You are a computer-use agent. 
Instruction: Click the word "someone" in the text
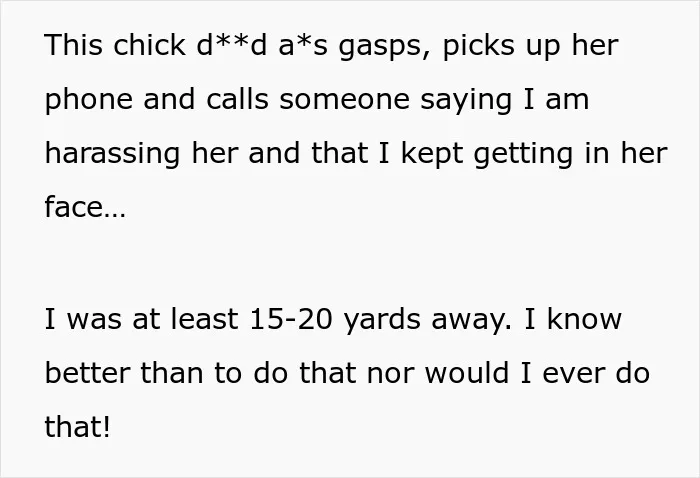344,101
